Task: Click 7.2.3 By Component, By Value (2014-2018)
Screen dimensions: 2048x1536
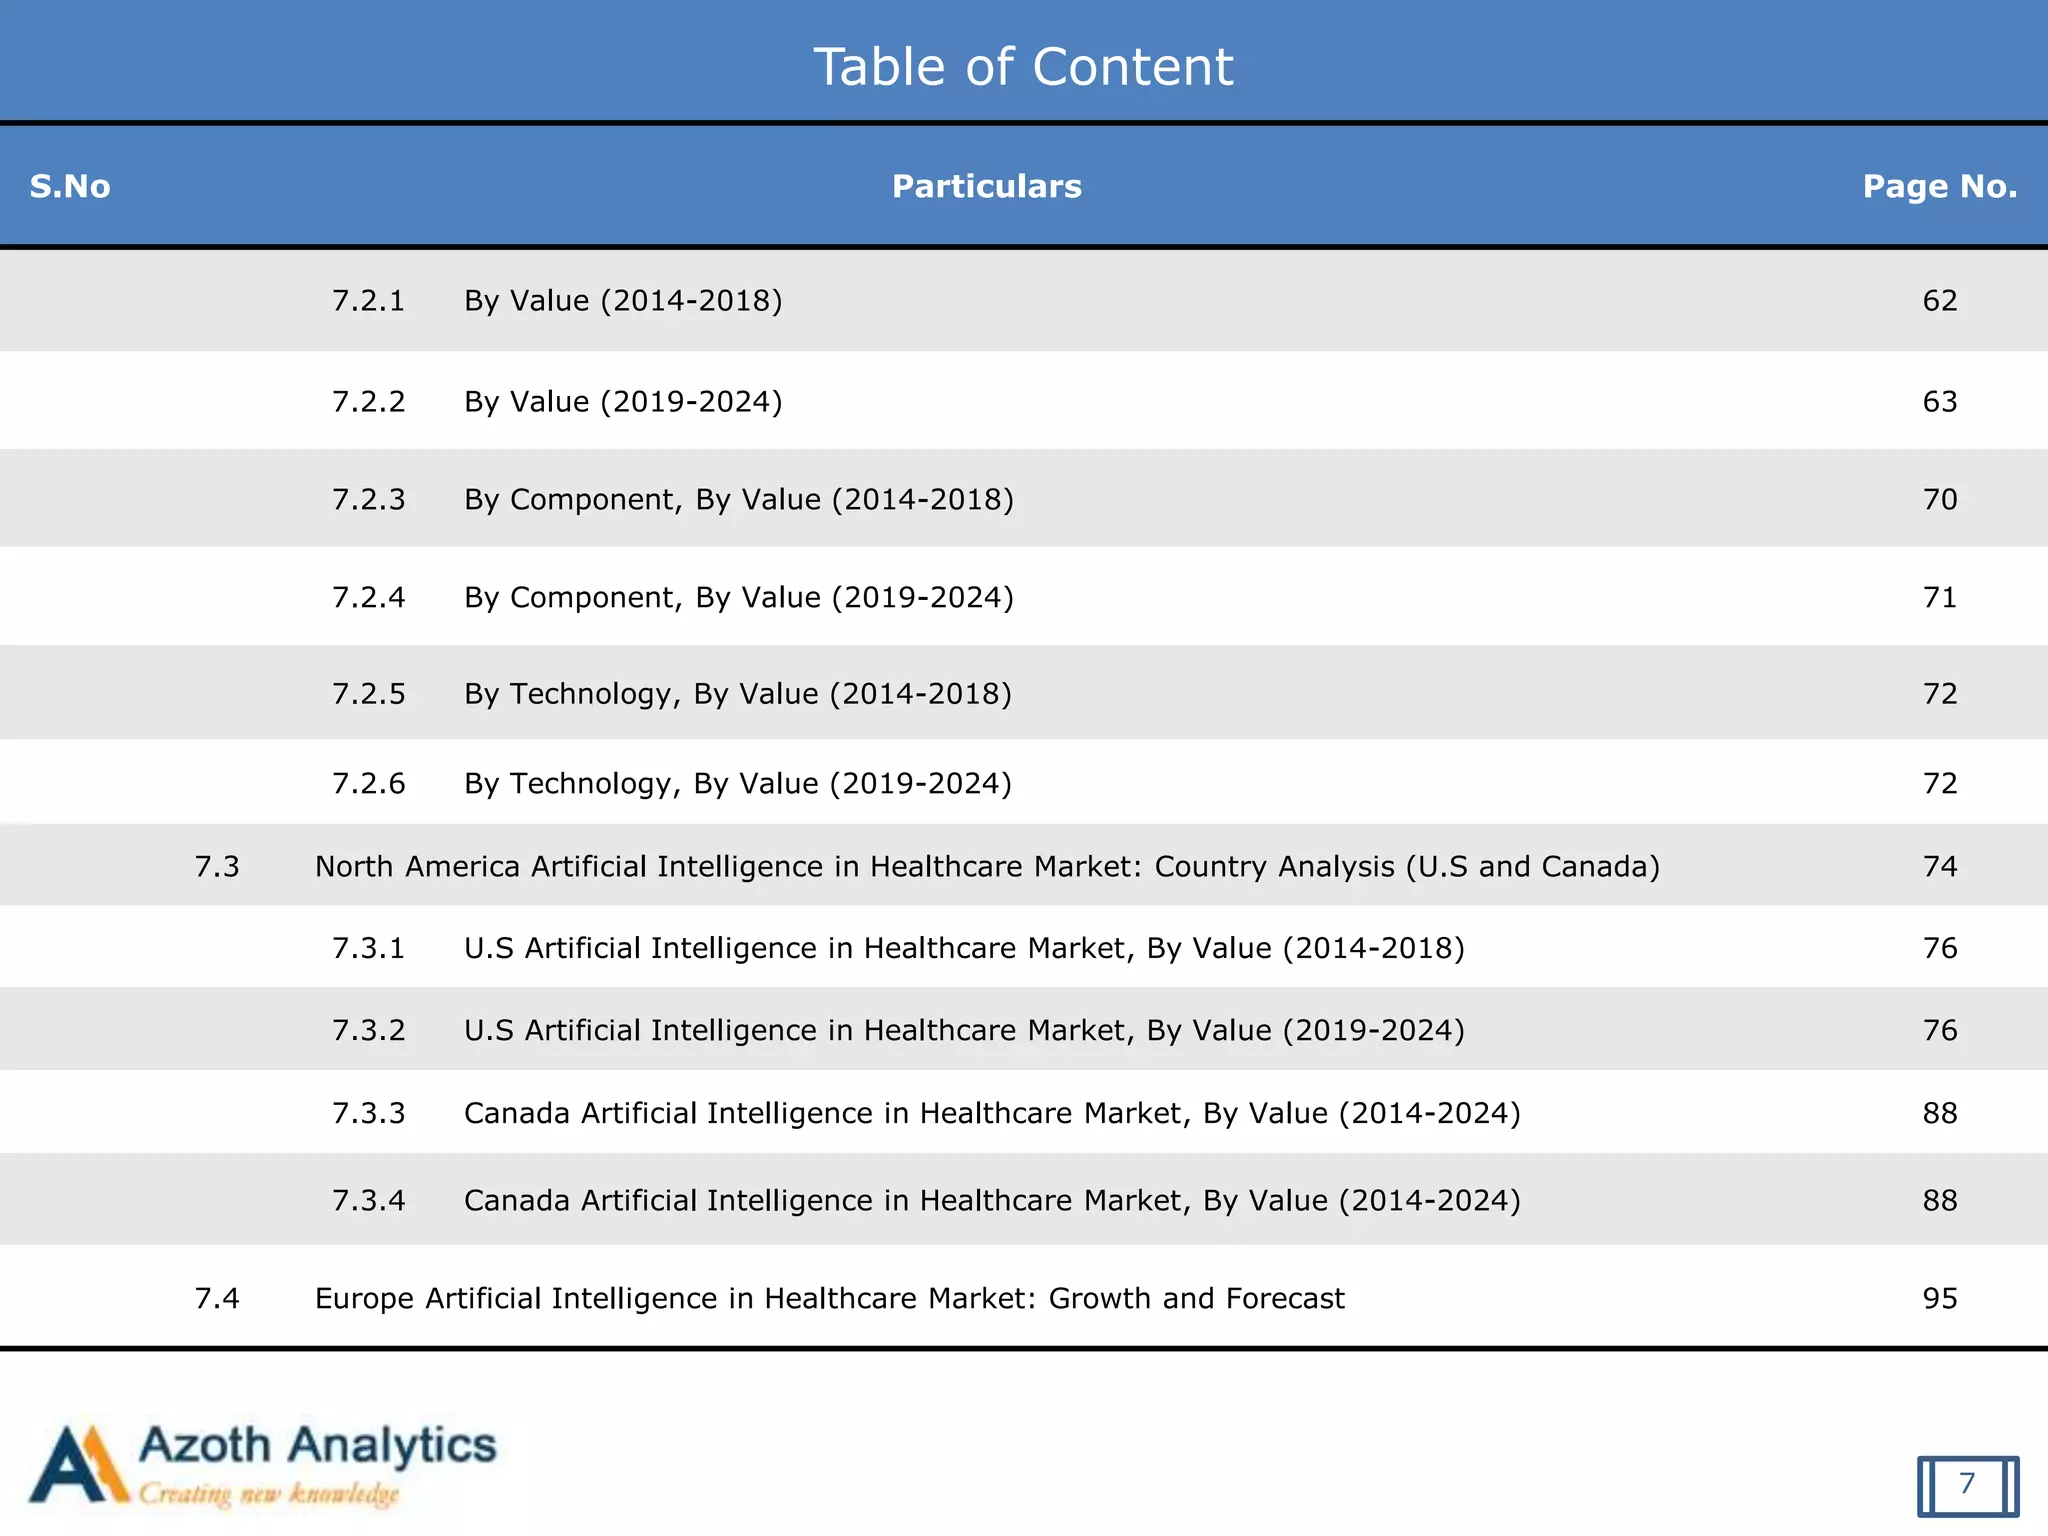Action: 738,500
